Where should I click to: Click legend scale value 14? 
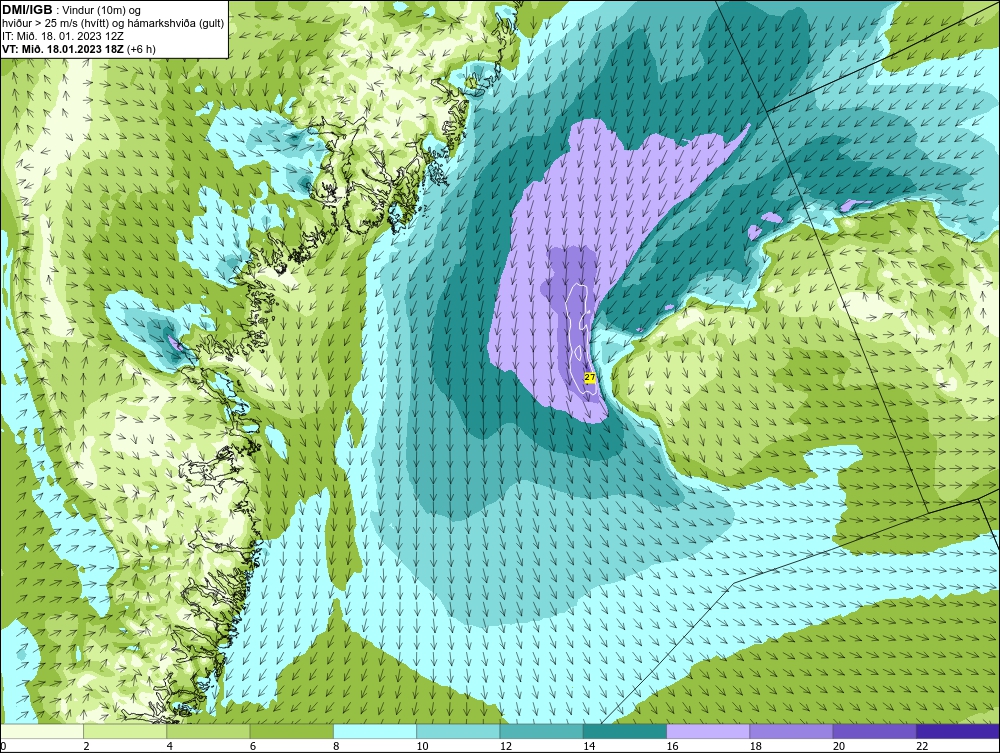(589, 747)
